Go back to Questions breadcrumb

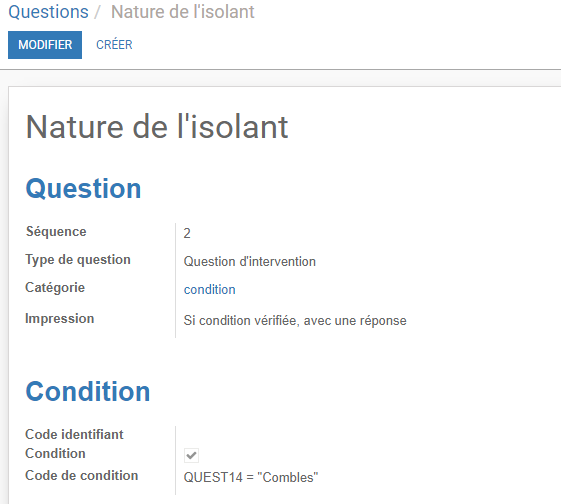(x=48, y=12)
